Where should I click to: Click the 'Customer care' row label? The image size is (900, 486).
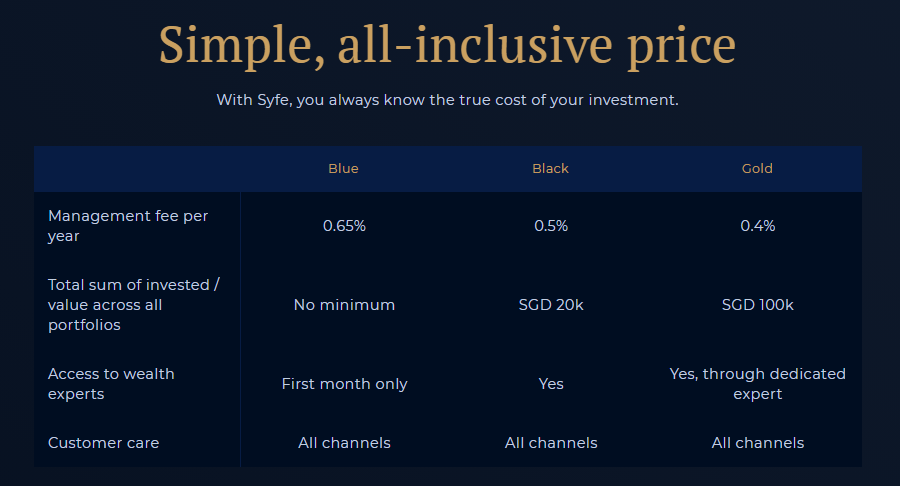(x=103, y=443)
